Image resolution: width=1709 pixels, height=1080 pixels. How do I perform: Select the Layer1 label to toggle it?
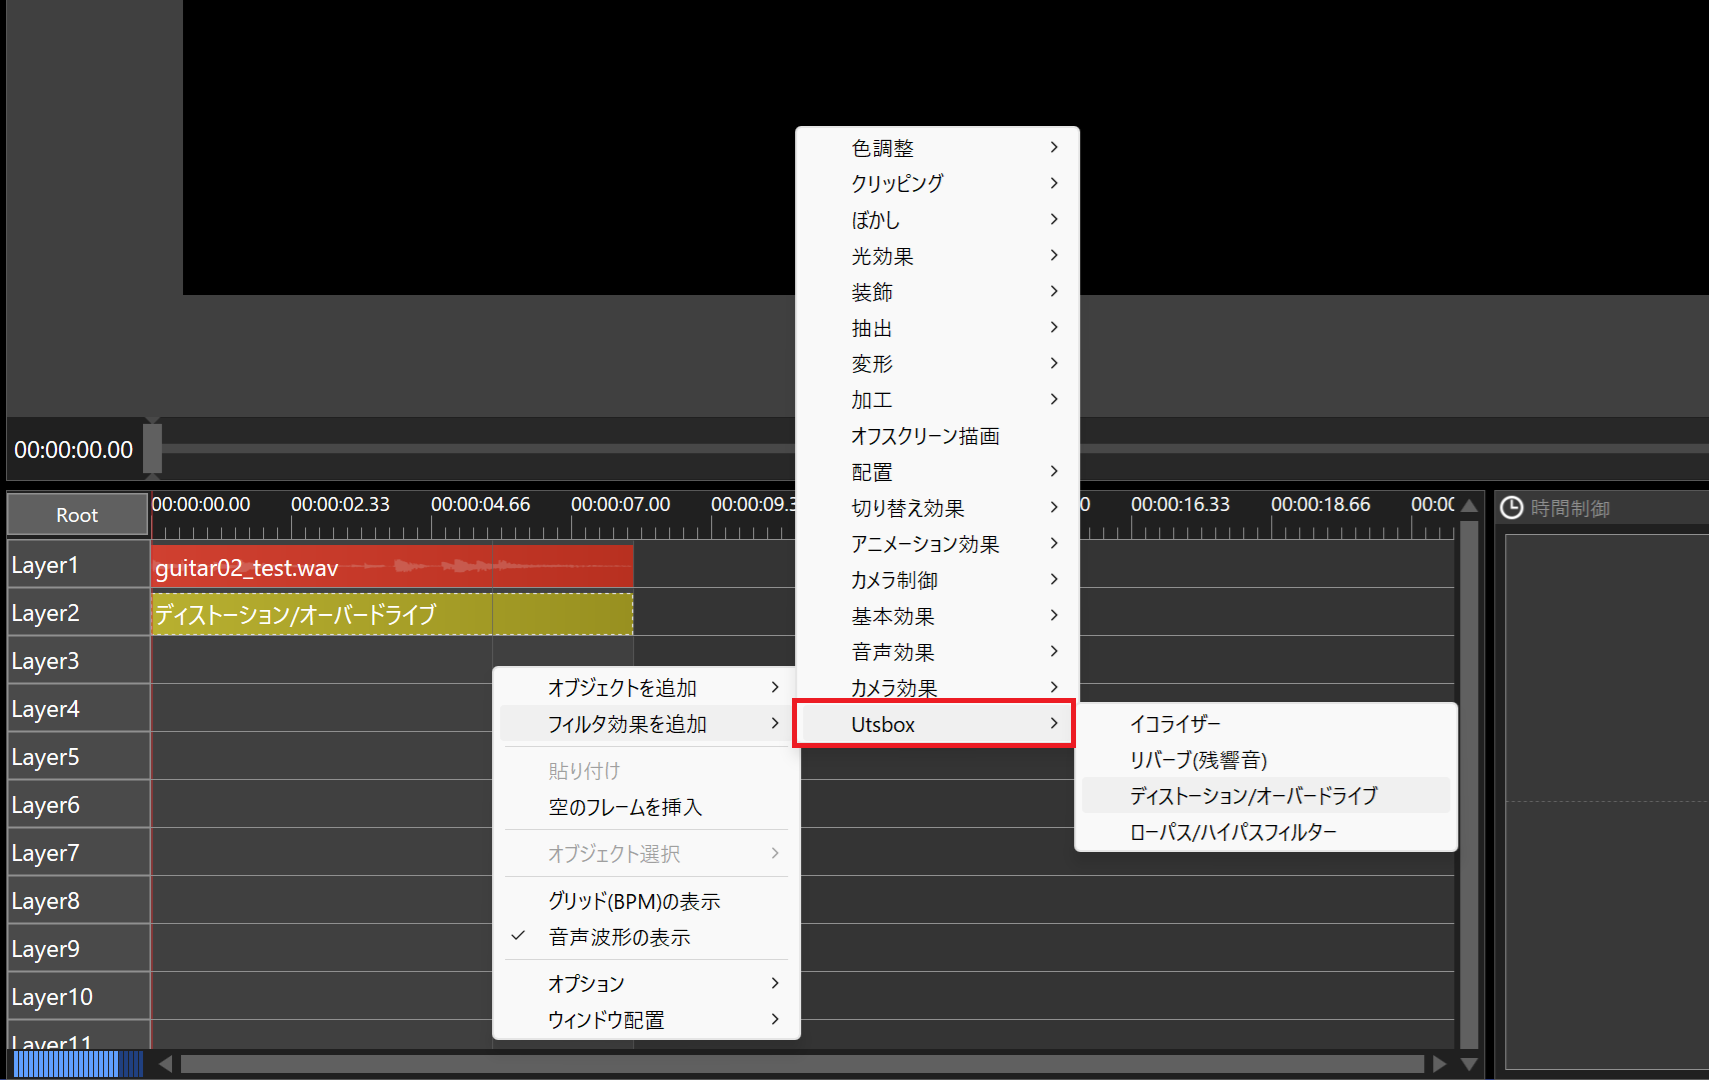[x=78, y=565]
